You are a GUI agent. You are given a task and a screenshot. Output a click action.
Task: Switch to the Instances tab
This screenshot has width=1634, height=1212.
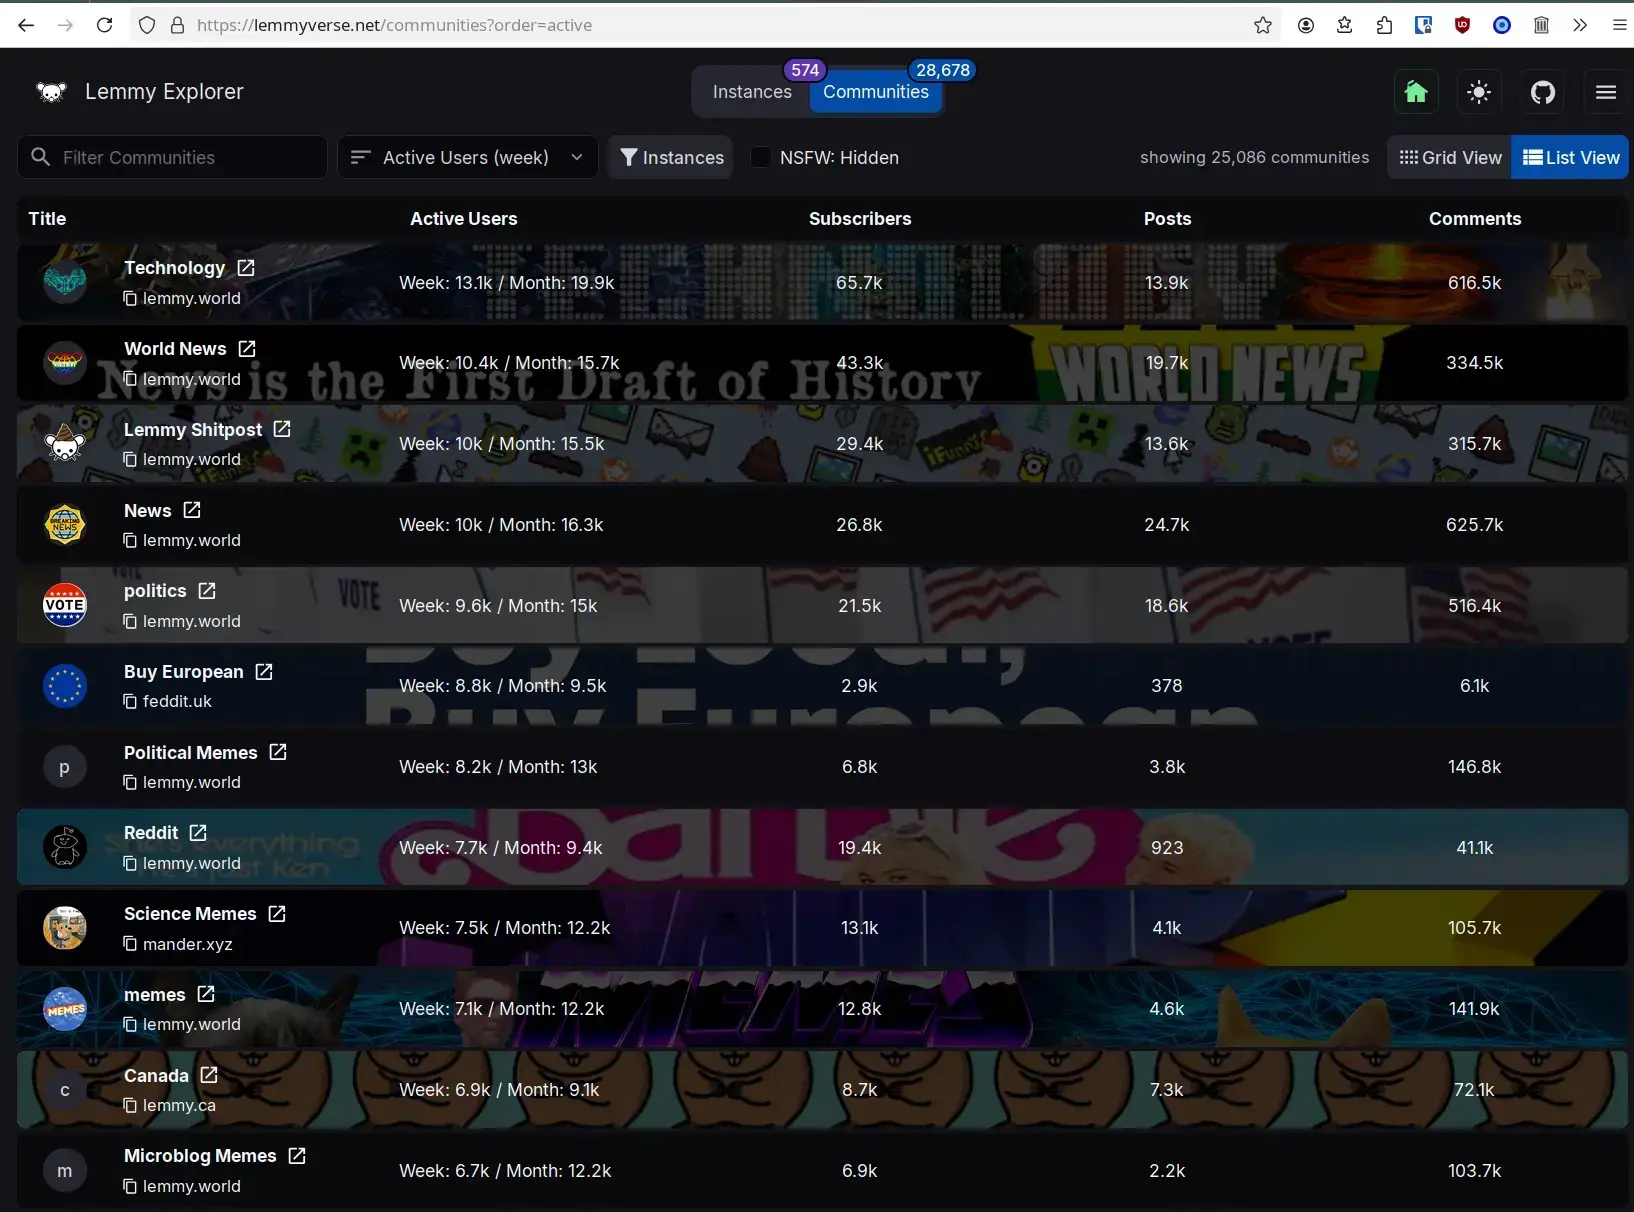[x=752, y=92]
